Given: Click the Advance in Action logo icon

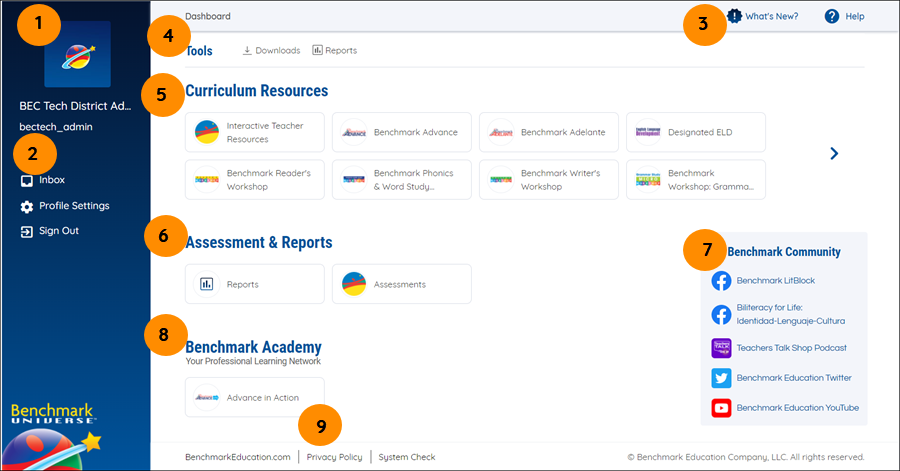Looking at the screenshot, I should pyautogui.click(x=207, y=397).
